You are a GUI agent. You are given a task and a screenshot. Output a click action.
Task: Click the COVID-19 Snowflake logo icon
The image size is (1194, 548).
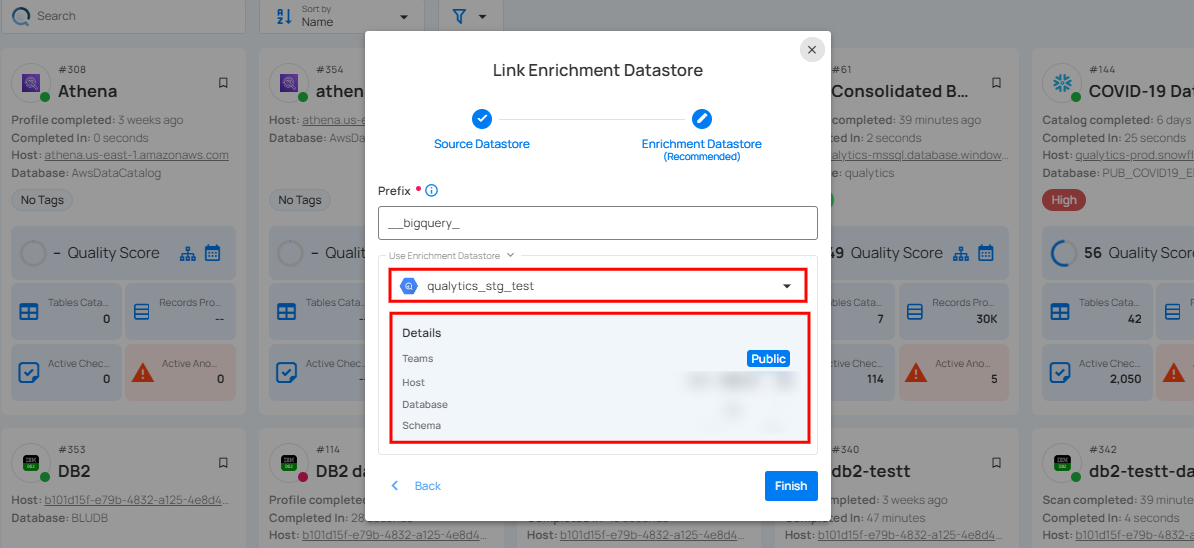[1062, 82]
